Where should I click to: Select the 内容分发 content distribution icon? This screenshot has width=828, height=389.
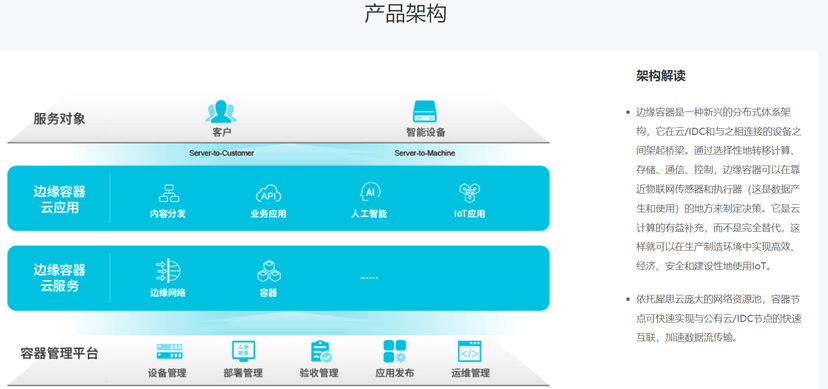[168, 193]
